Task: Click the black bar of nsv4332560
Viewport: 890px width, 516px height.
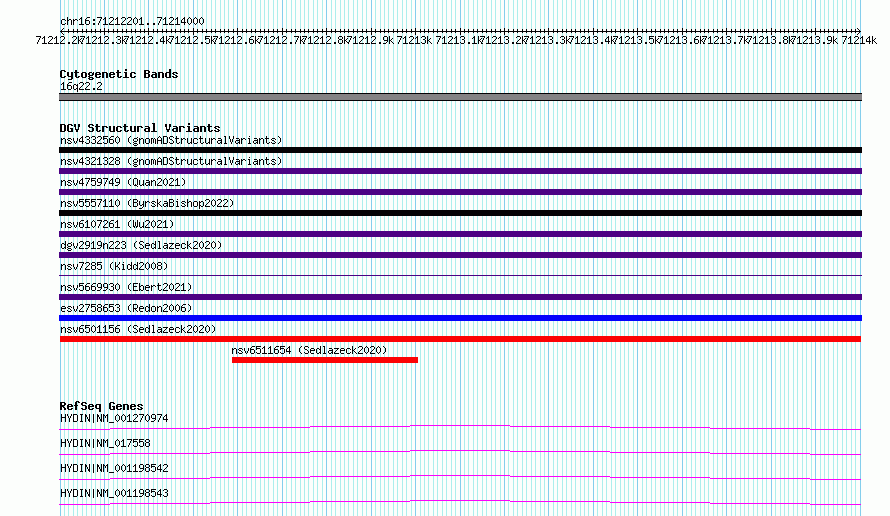Action: 460,150
